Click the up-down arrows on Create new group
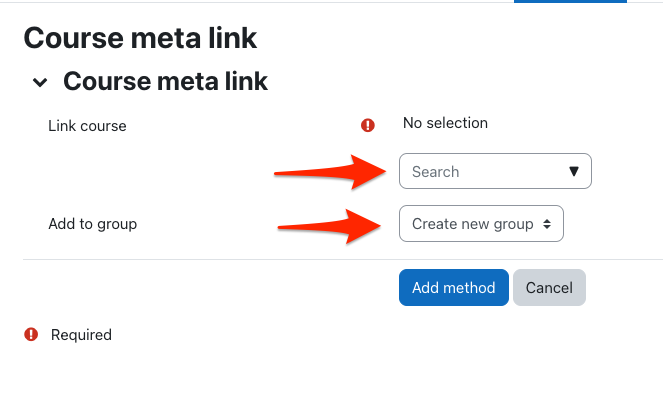The image size is (663, 398). [547, 224]
